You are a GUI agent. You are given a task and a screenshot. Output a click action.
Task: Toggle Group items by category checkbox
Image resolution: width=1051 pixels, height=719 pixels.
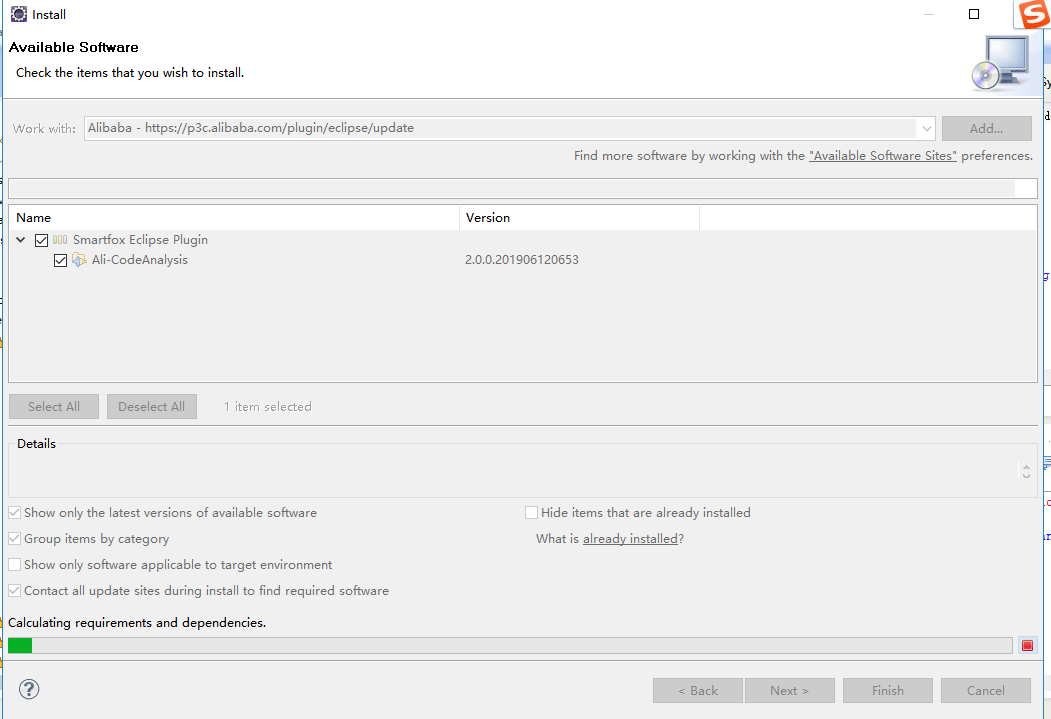tap(14, 539)
